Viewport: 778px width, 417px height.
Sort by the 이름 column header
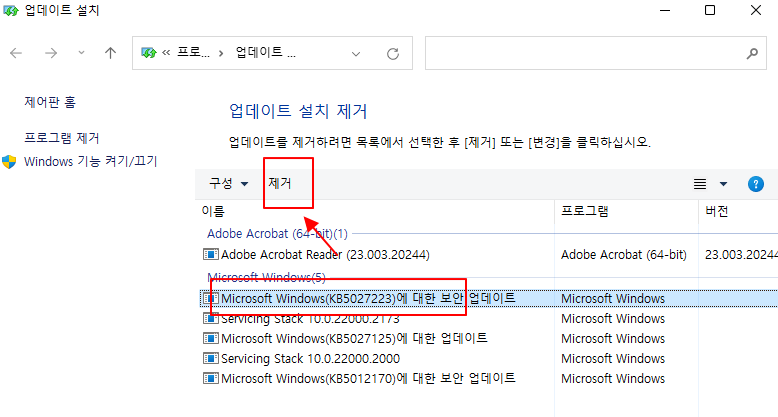pyautogui.click(x=213, y=211)
